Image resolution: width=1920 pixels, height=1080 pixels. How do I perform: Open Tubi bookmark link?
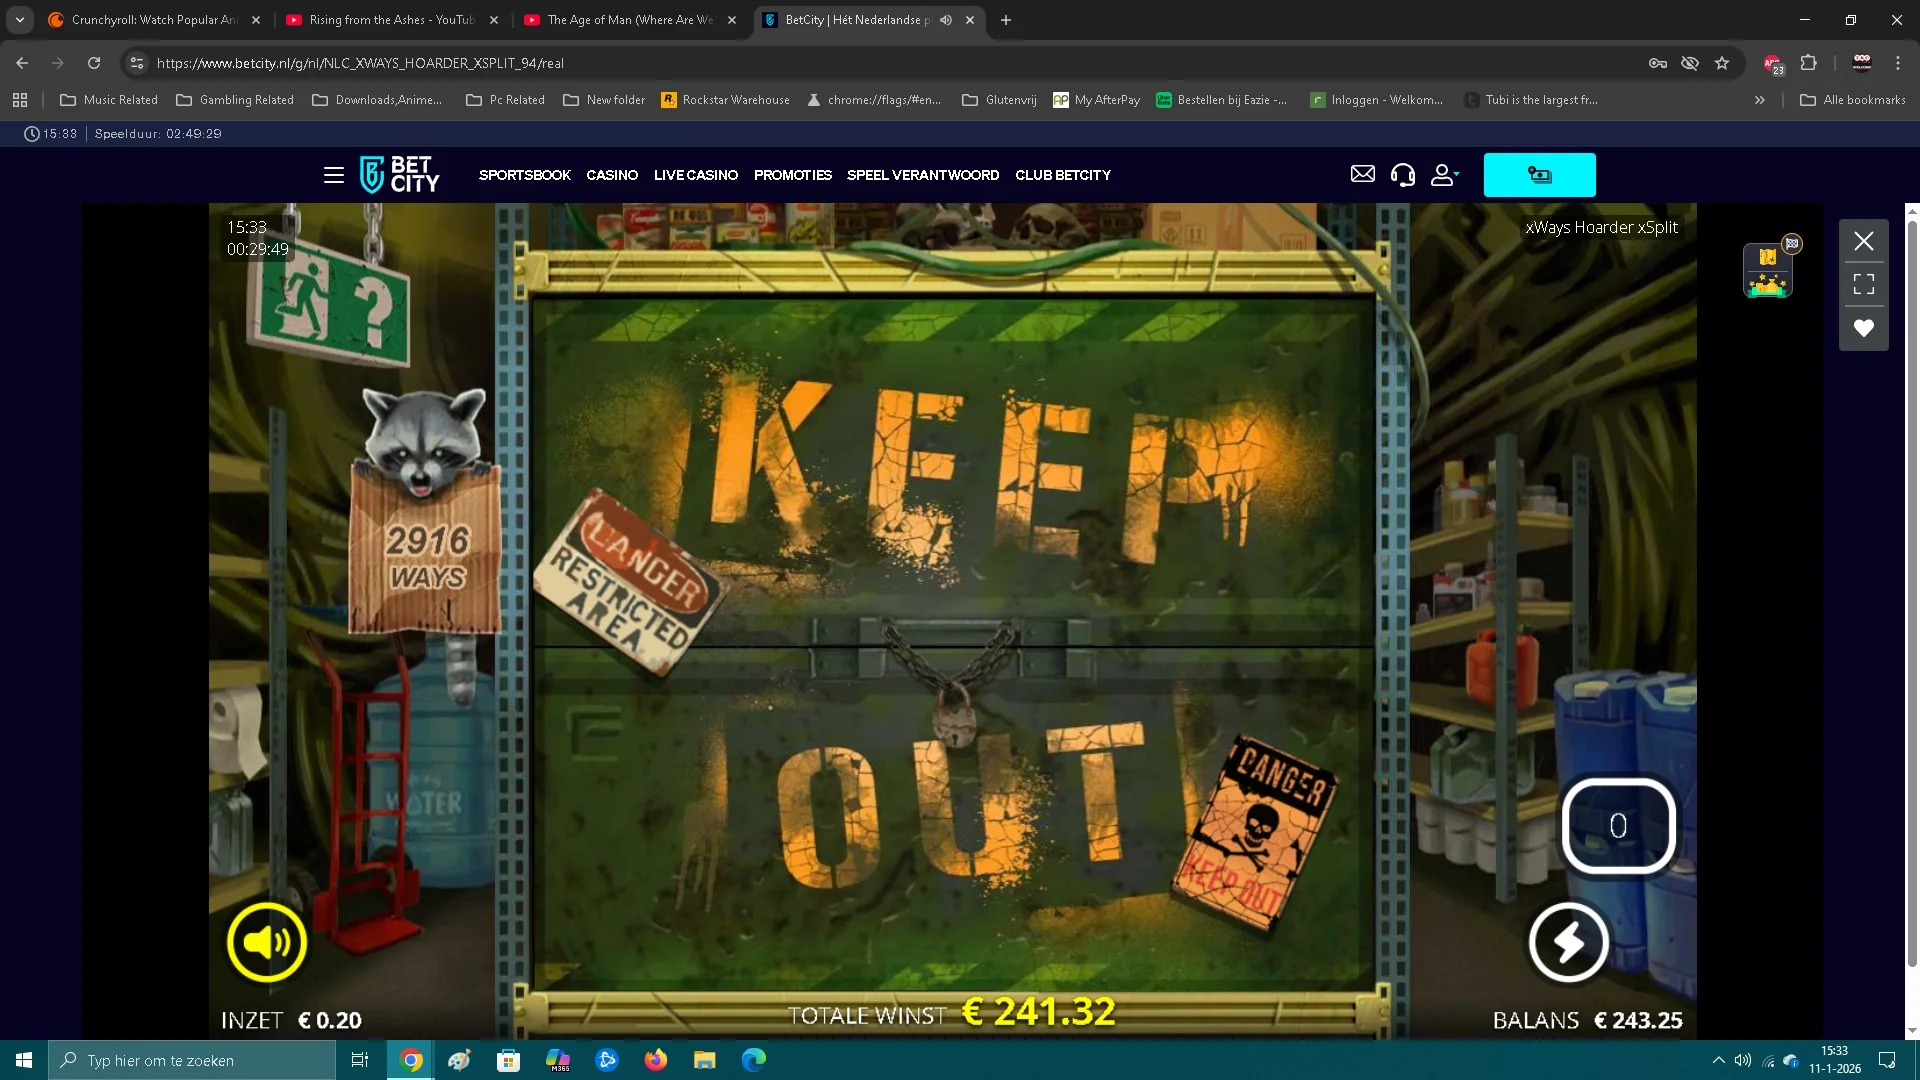[1531, 100]
